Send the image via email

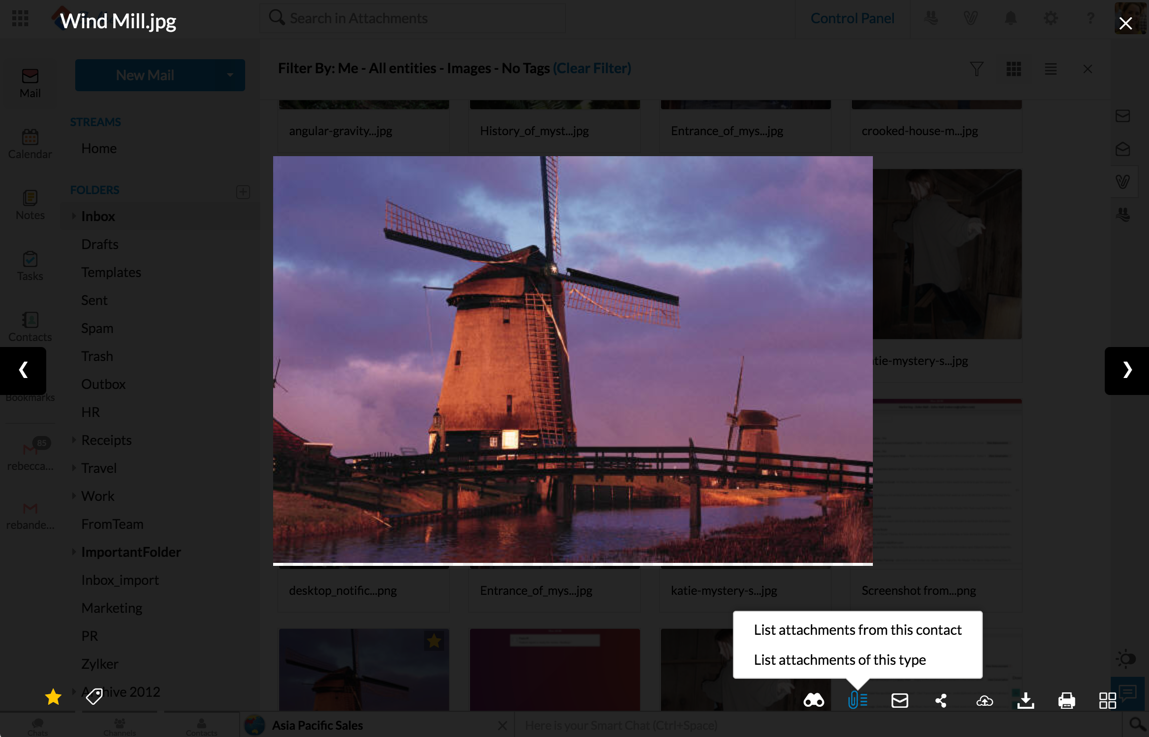pos(899,700)
